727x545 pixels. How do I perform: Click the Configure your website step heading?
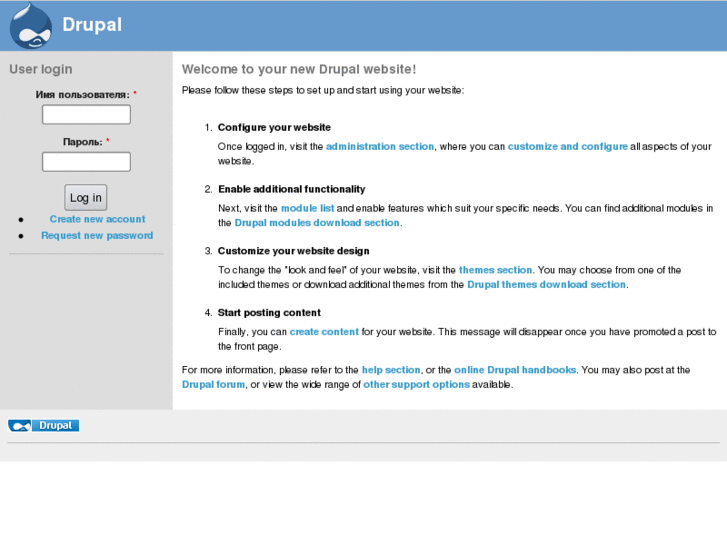coord(274,127)
